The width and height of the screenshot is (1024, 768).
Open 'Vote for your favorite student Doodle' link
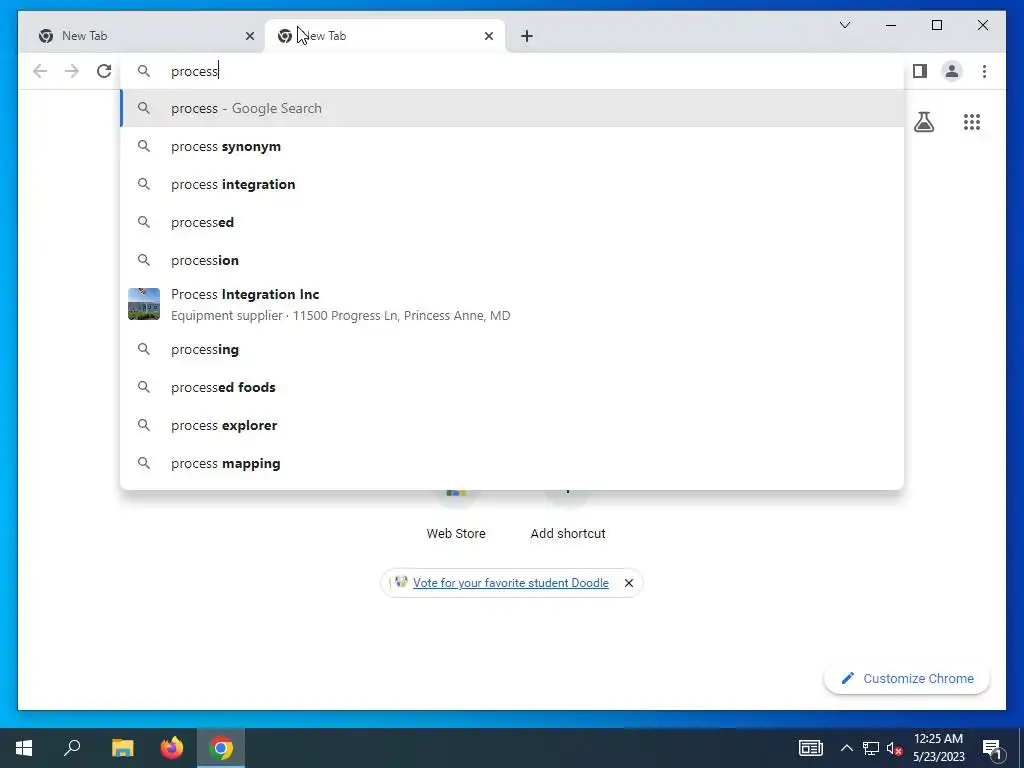[x=511, y=583]
